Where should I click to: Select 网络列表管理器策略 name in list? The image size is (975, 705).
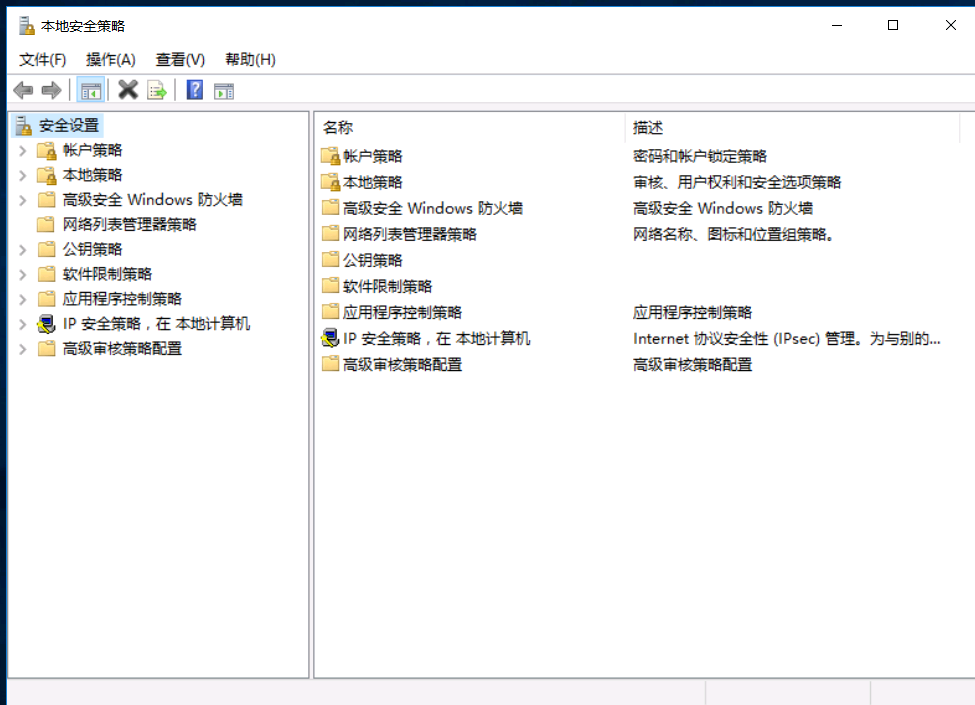click(x=410, y=234)
